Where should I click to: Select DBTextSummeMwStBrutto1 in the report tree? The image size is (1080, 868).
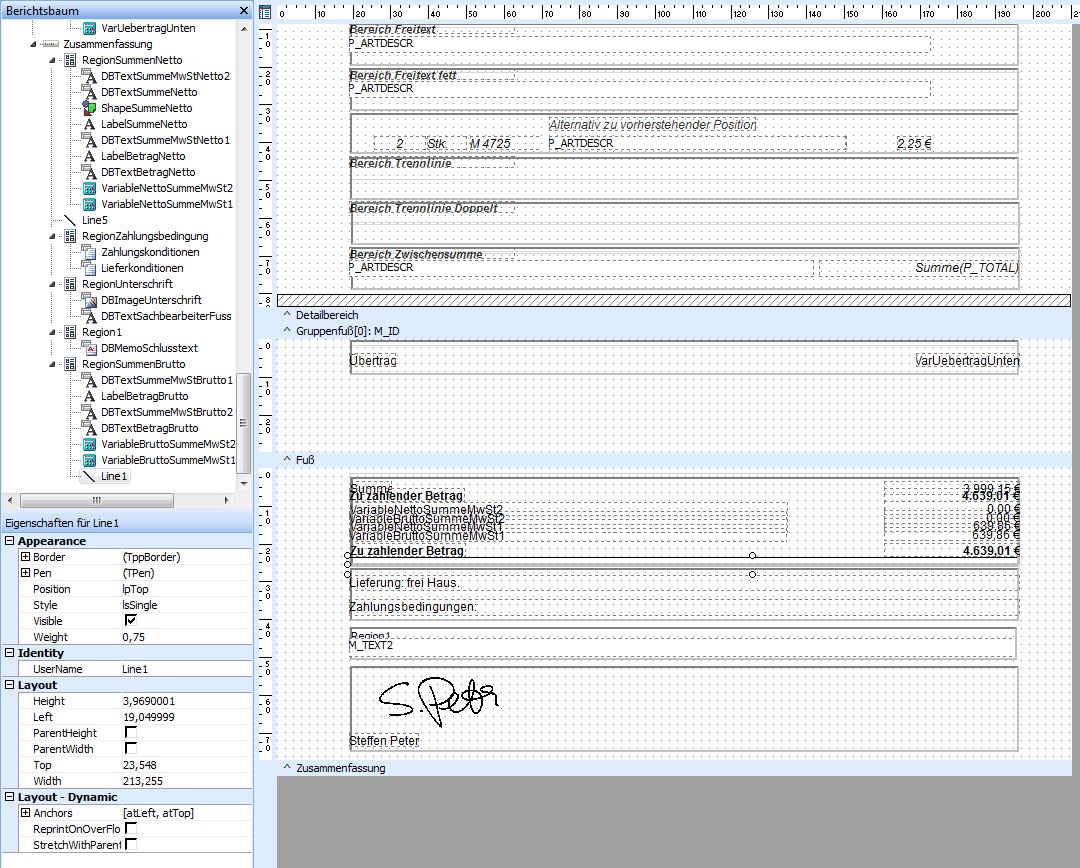tap(167, 380)
